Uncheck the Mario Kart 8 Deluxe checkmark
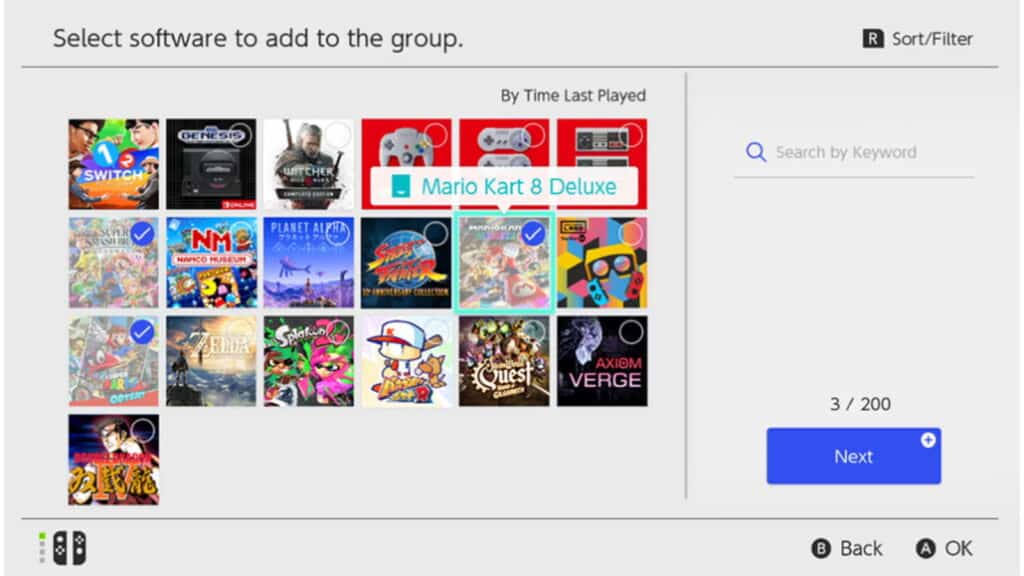The width and height of the screenshot is (1024, 576). [x=533, y=234]
